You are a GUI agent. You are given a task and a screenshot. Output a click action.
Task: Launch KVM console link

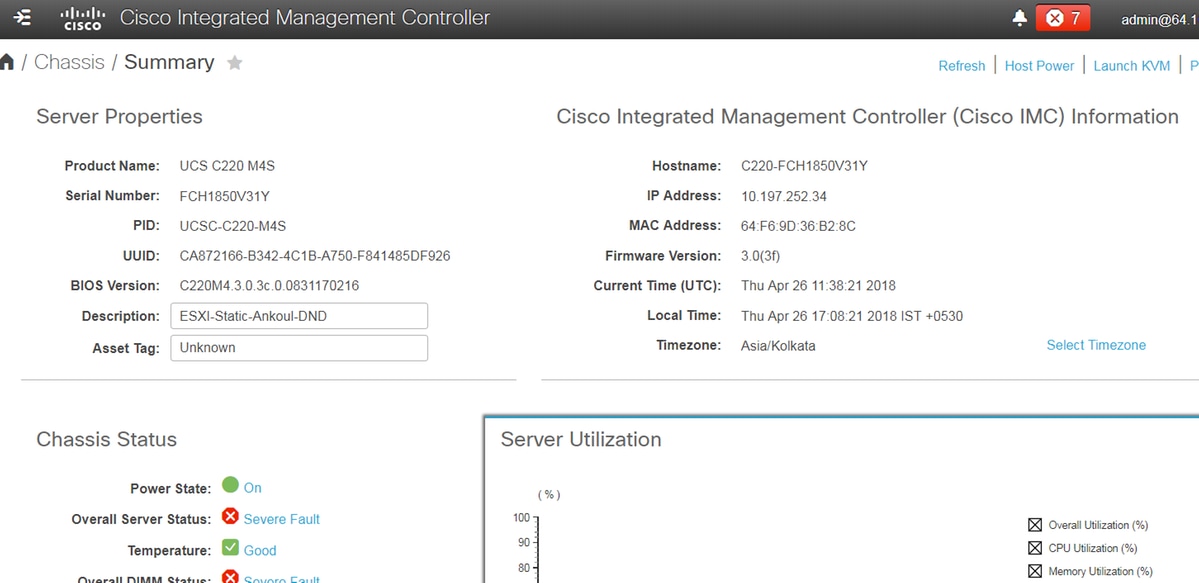tap(1131, 66)
